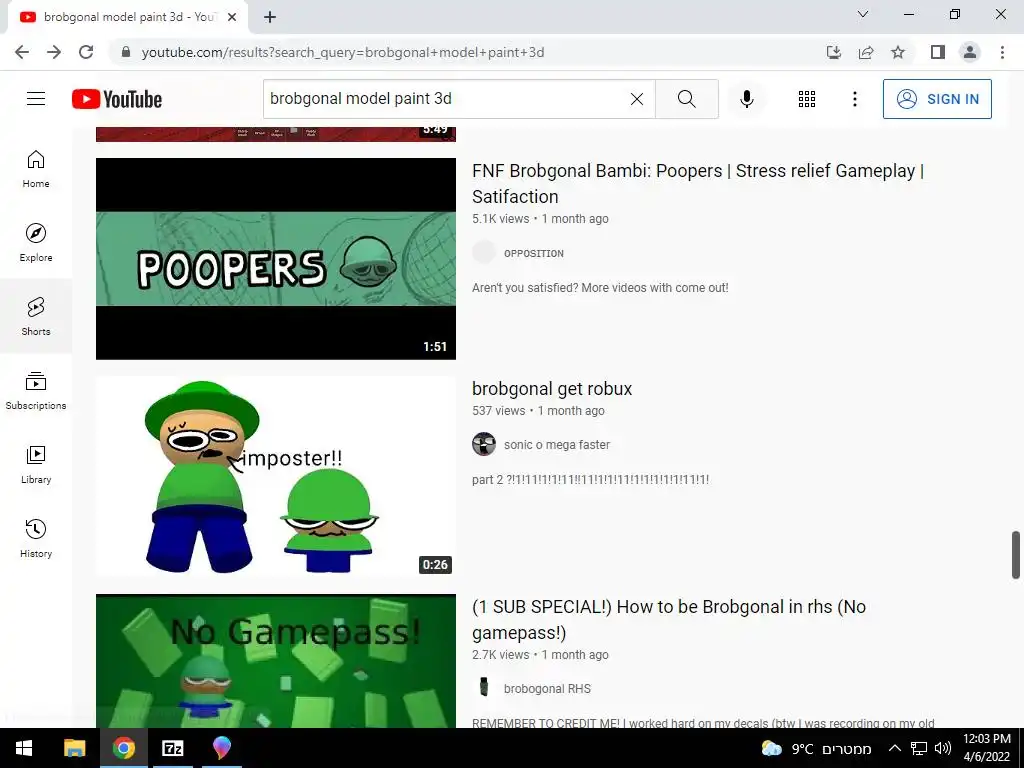1024x768 pixels.
Task: Open History in the sidebar
Action: [x=36, y=538]
